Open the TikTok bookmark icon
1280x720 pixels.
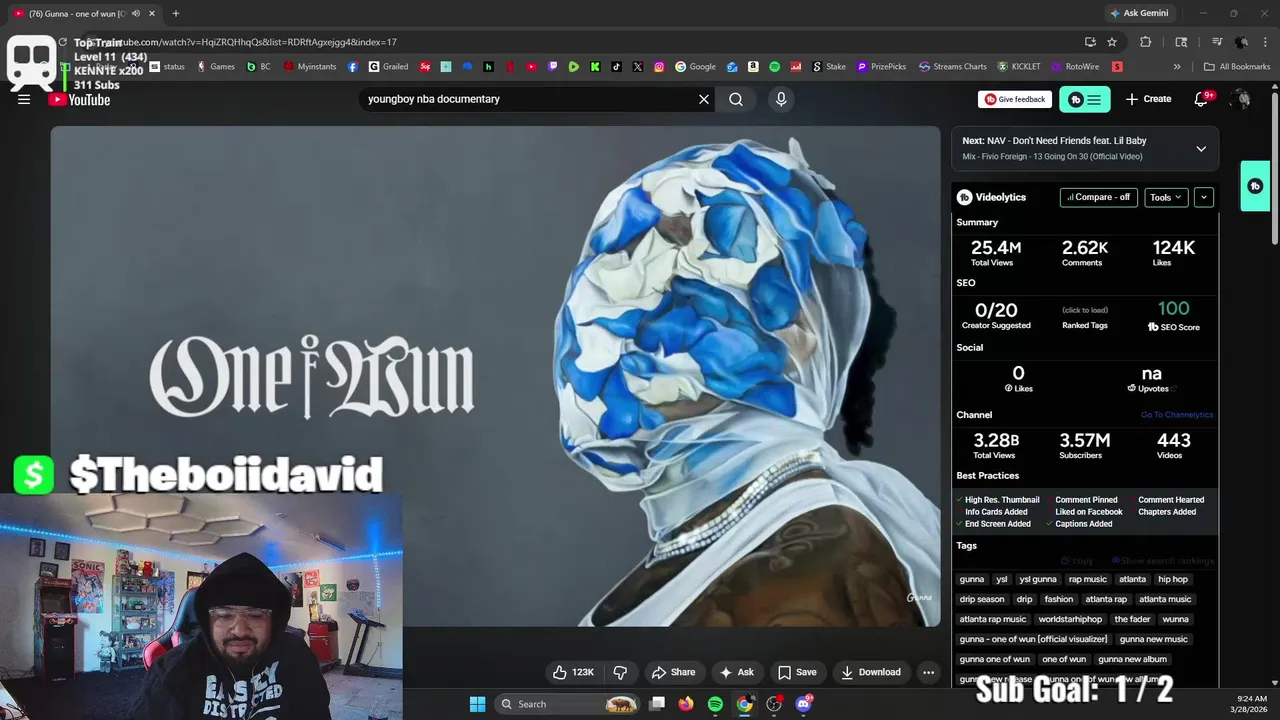coord(616,67)
